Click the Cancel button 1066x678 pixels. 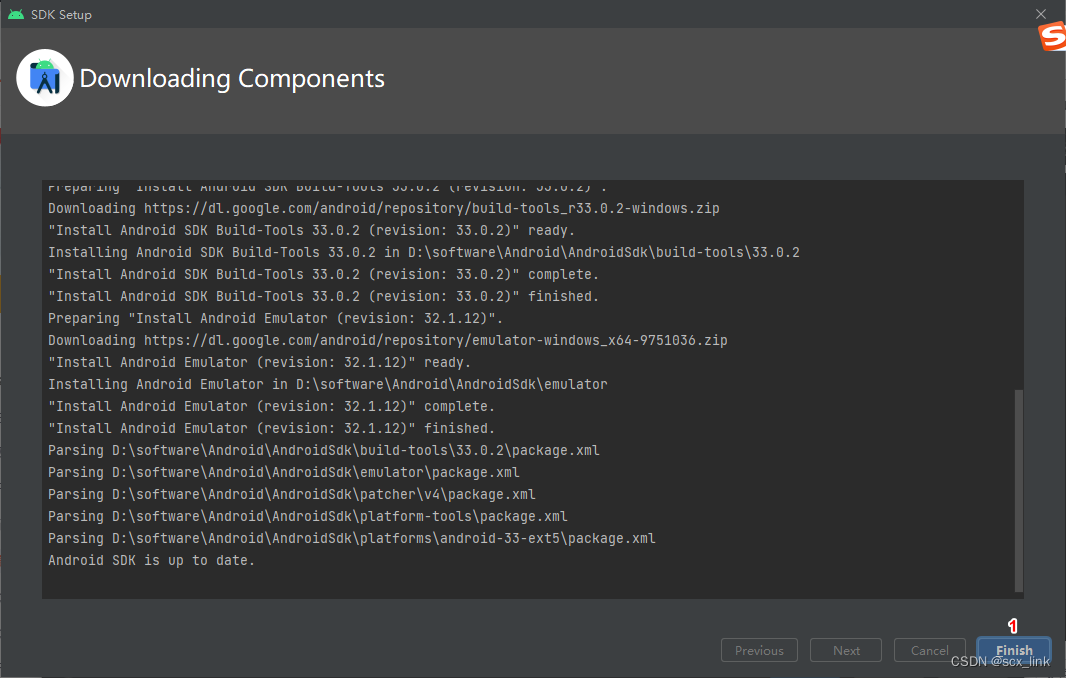pos(929,650)
